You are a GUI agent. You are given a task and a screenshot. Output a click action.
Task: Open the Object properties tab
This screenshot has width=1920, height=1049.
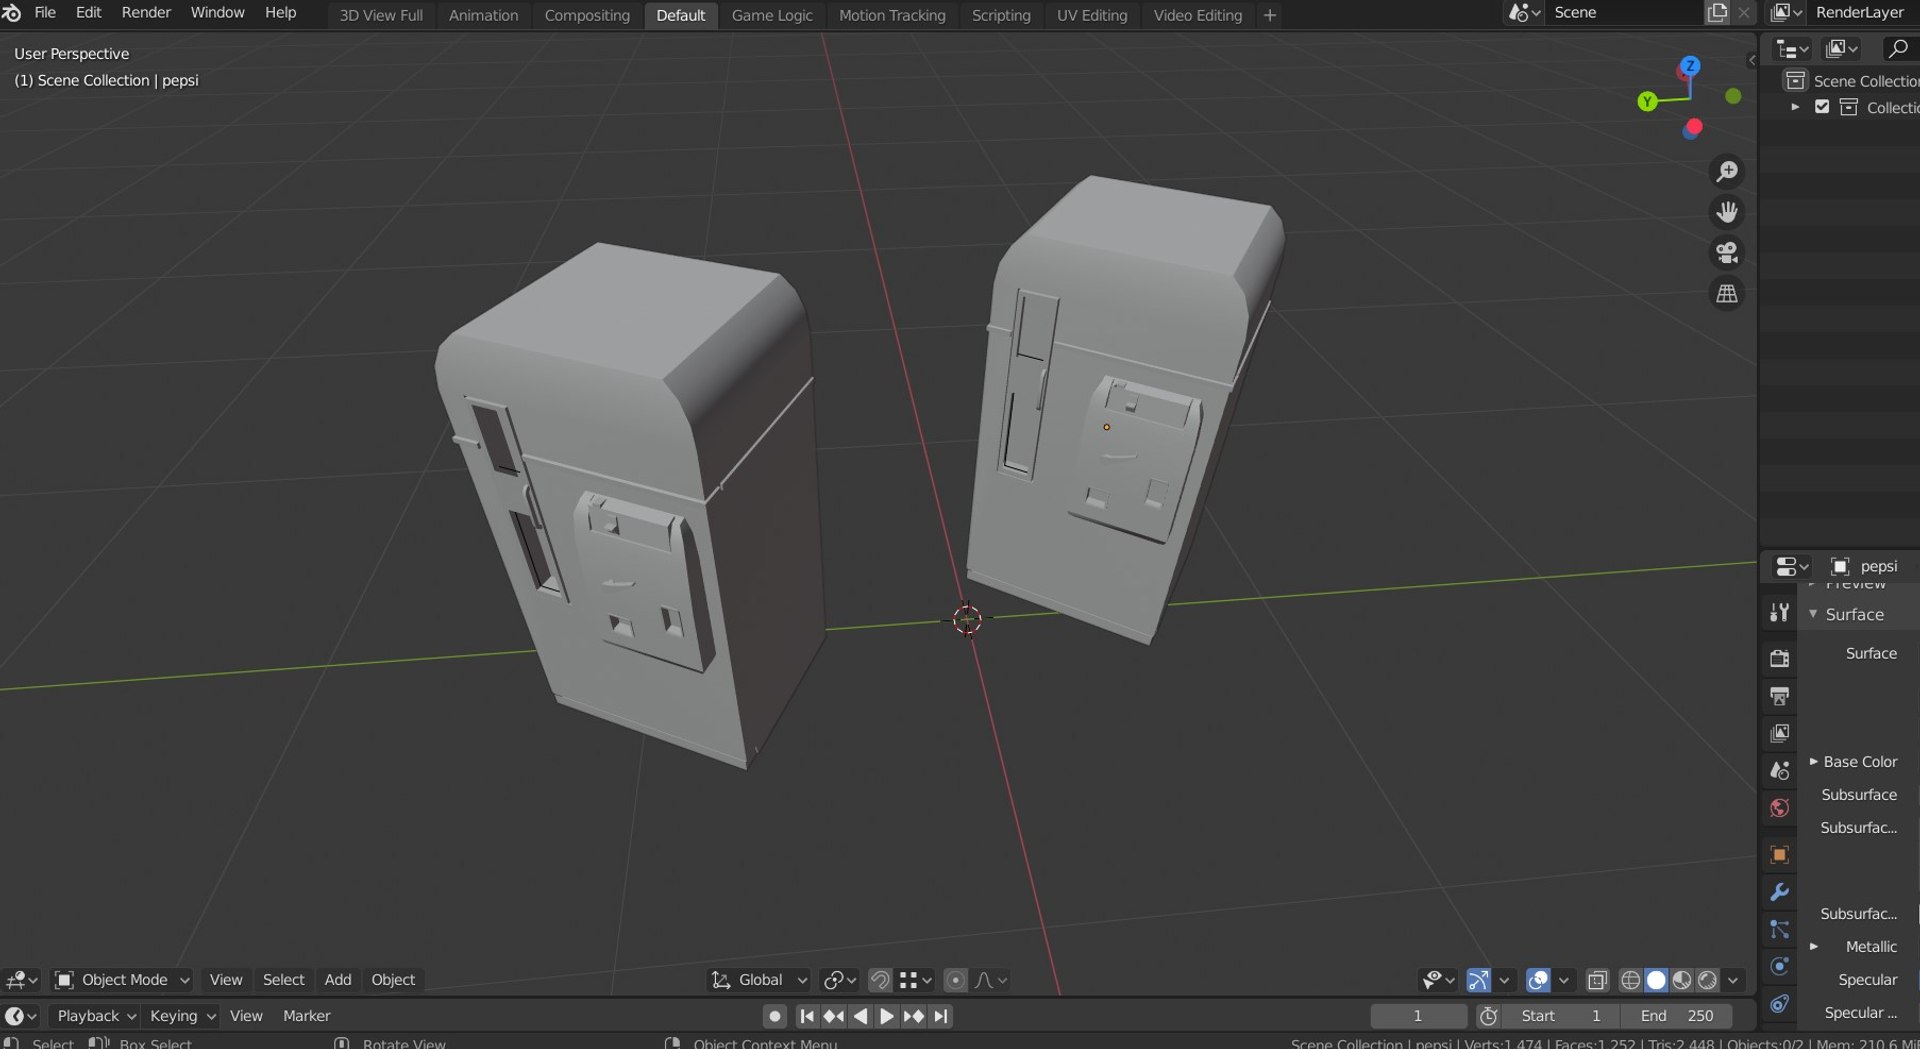(1779, 855)
